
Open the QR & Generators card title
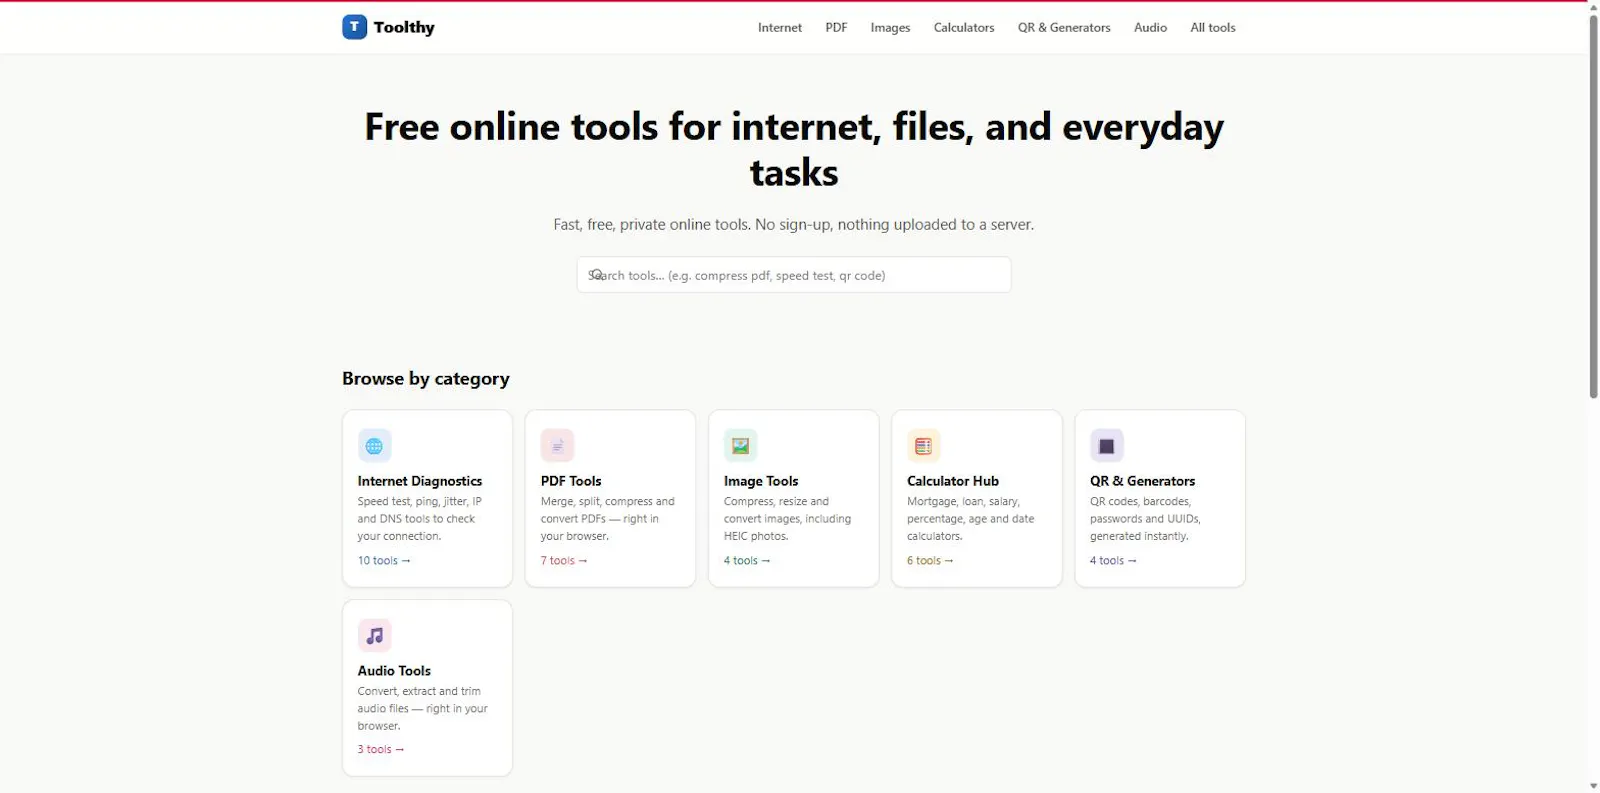[1143, 481]
